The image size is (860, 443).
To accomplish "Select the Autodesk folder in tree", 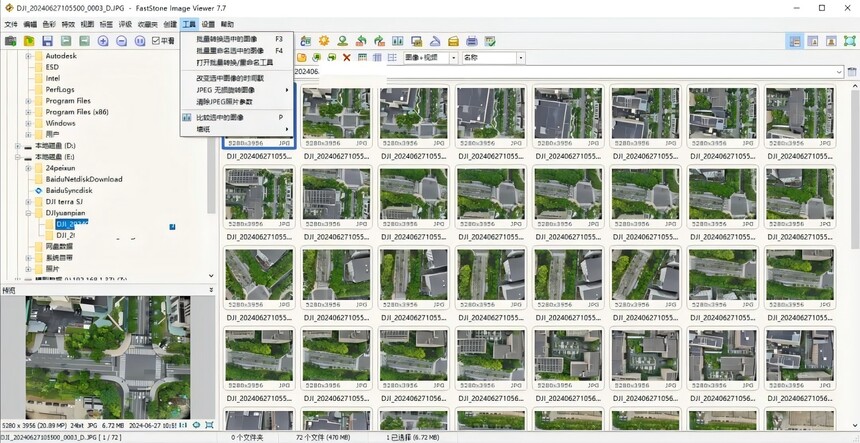I will pos(61,56).
